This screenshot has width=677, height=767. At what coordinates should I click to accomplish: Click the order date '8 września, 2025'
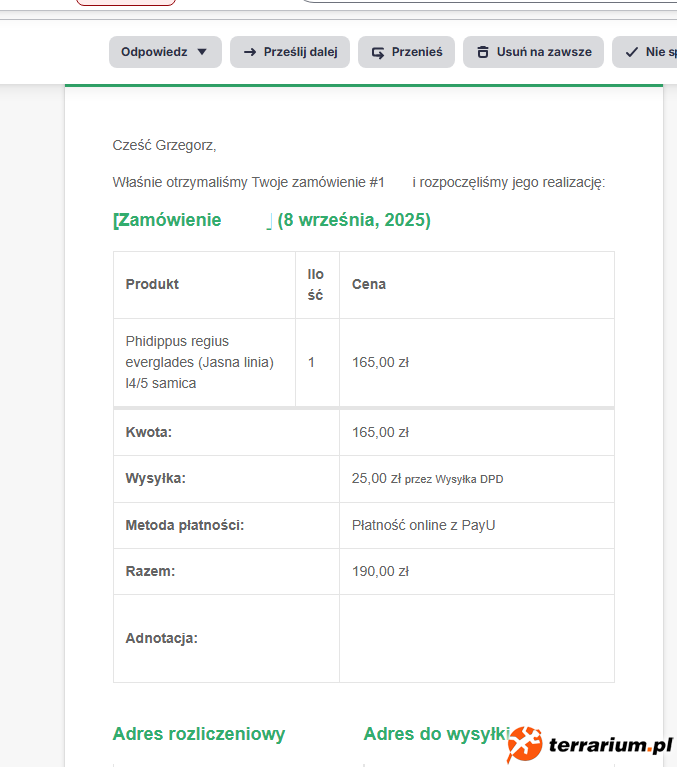coord(354,220)
